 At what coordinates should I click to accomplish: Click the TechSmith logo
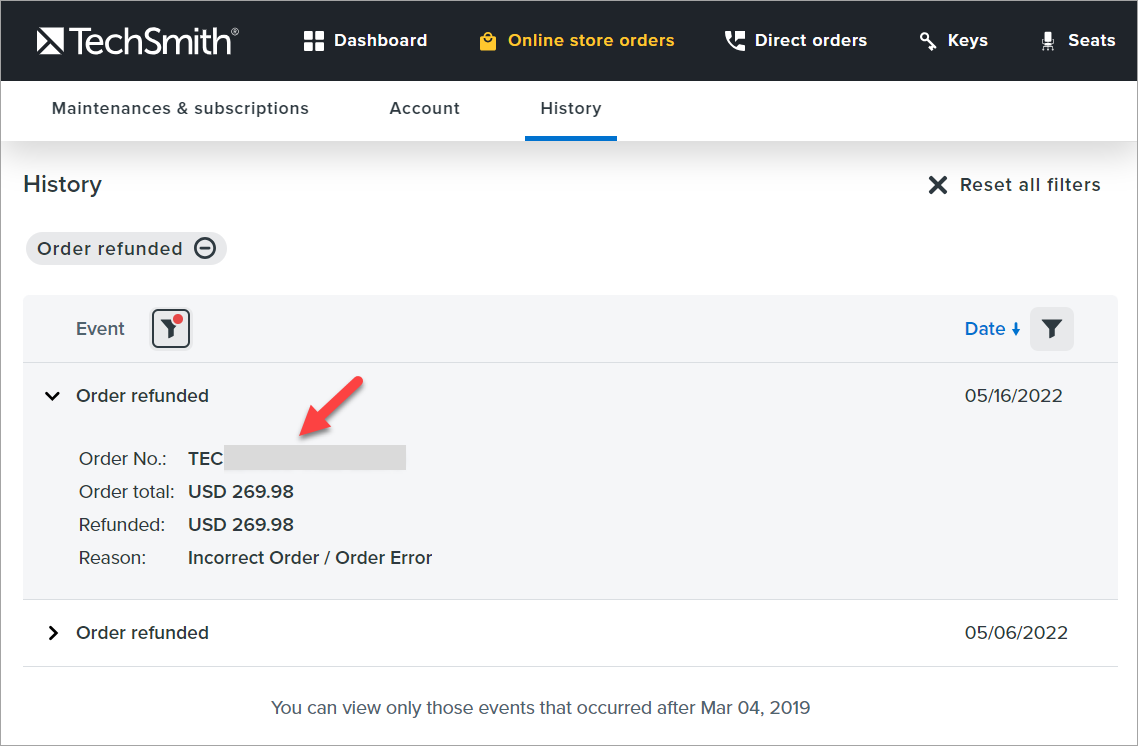137,41
